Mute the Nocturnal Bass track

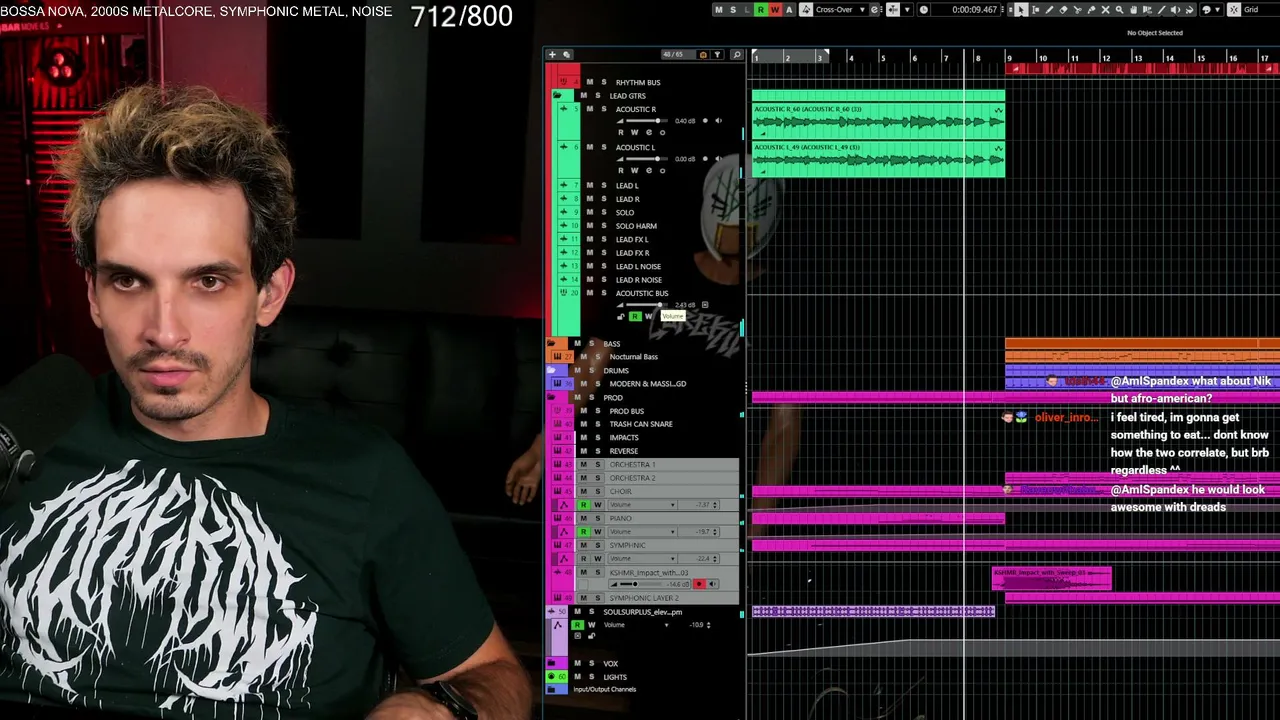pyautogui.click(x=583, y=357)
